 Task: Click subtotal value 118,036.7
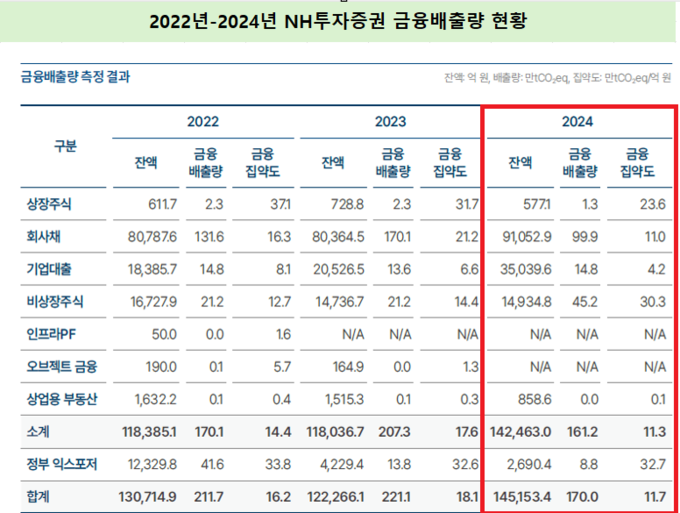click(335, 432)
